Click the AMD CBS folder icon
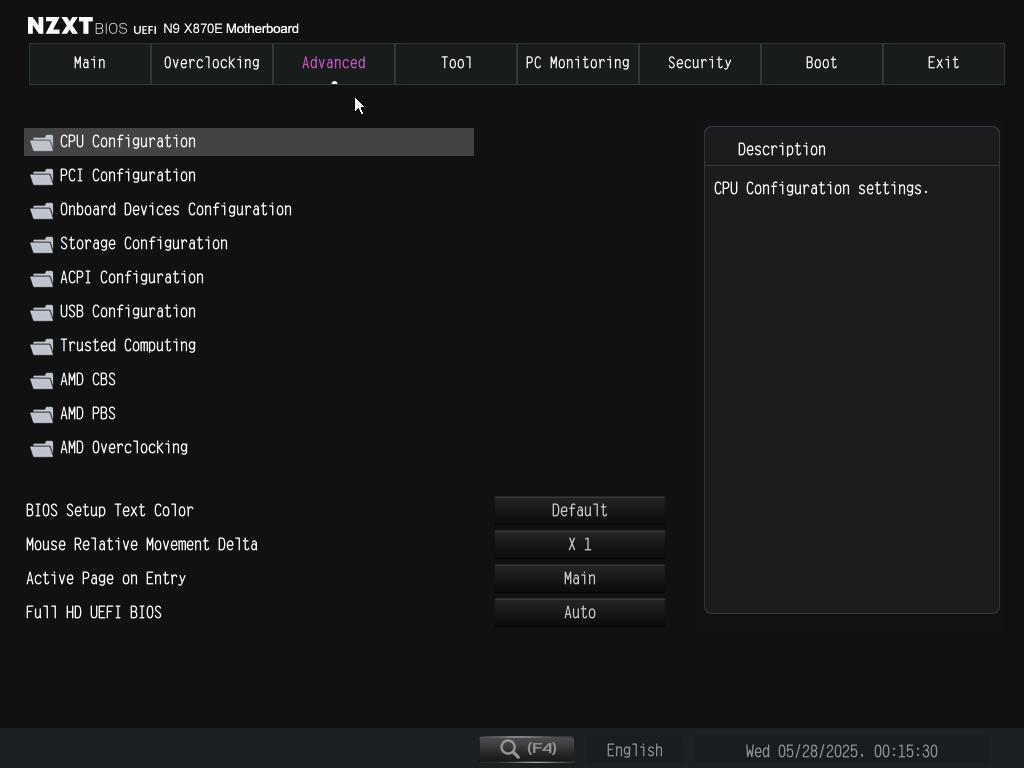Viewport: 1024px width, 768px height. click(x=42, y=380)
